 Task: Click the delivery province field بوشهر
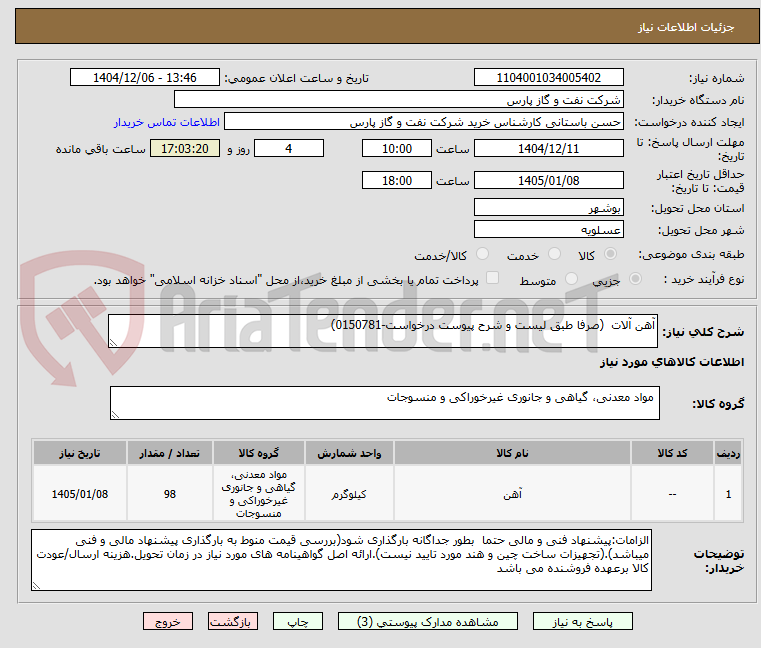point(548,208)
